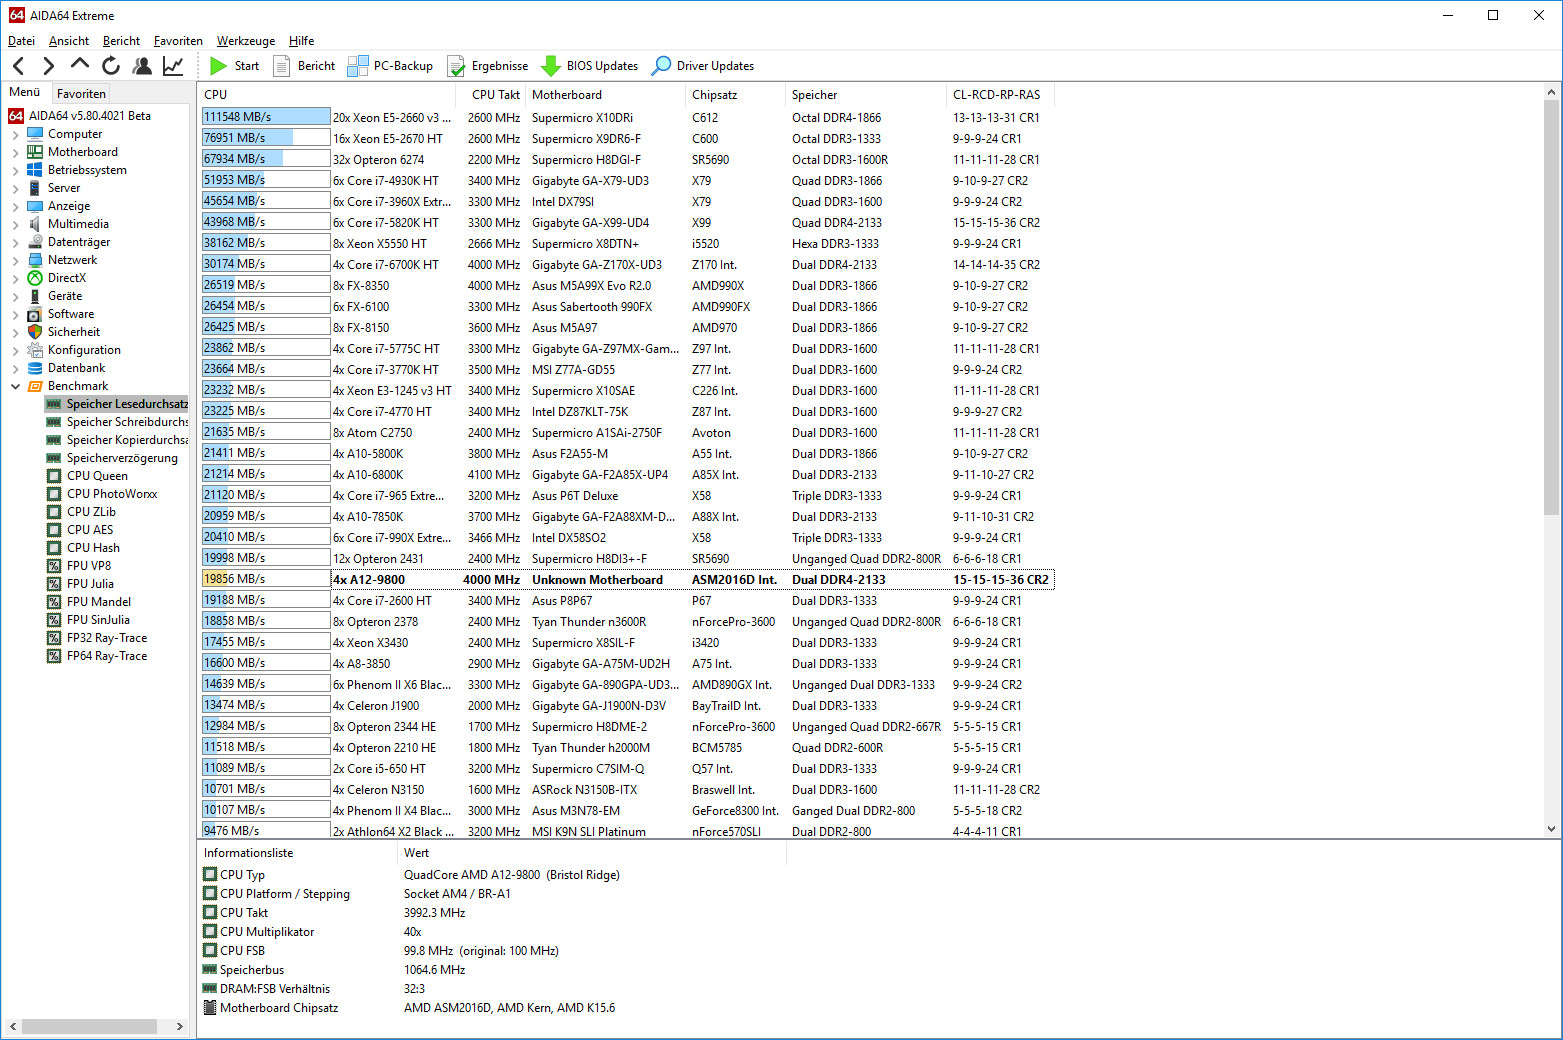Click the green Start benchmark arrow icon
1563x1040 pixels.
pyautogui.click(x=218, y=66)
